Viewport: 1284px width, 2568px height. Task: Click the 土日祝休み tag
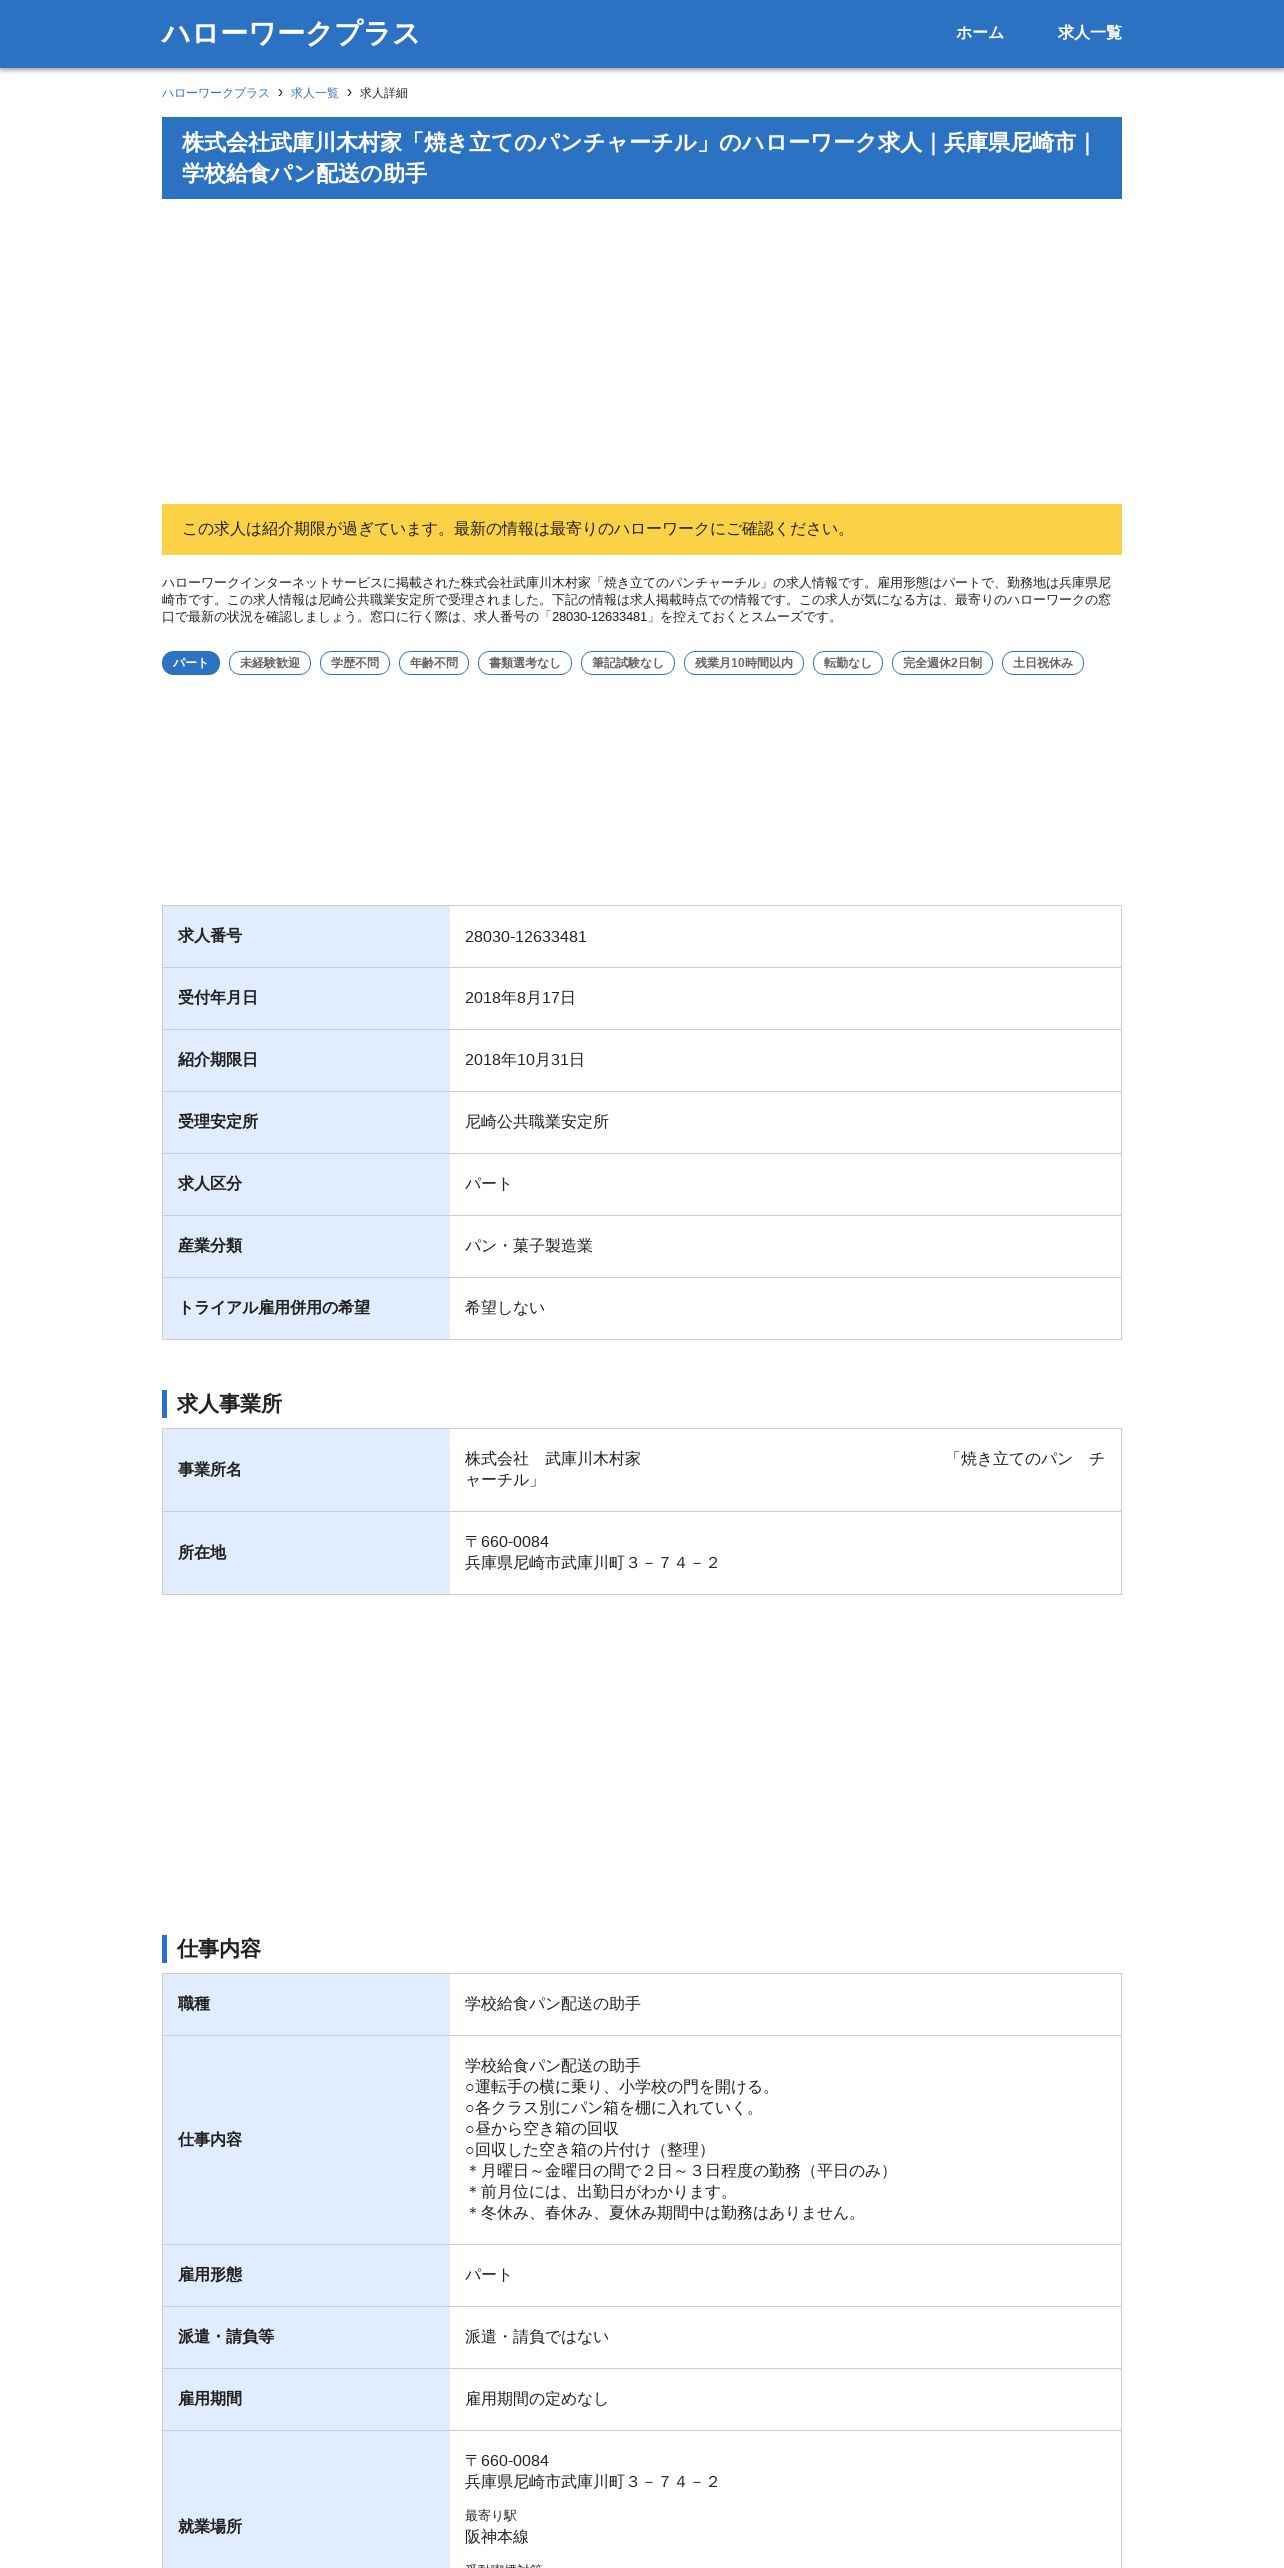pyautogui.click(x=1043, y=663)
